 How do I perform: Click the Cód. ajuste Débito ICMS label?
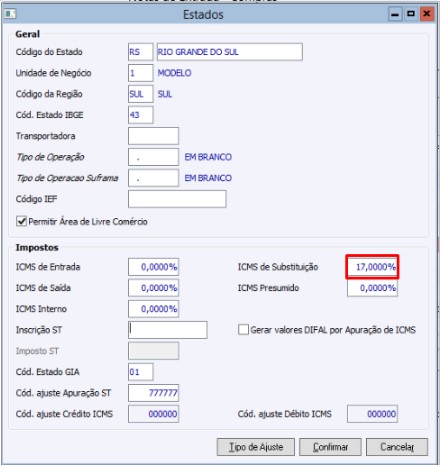point(284,414)
